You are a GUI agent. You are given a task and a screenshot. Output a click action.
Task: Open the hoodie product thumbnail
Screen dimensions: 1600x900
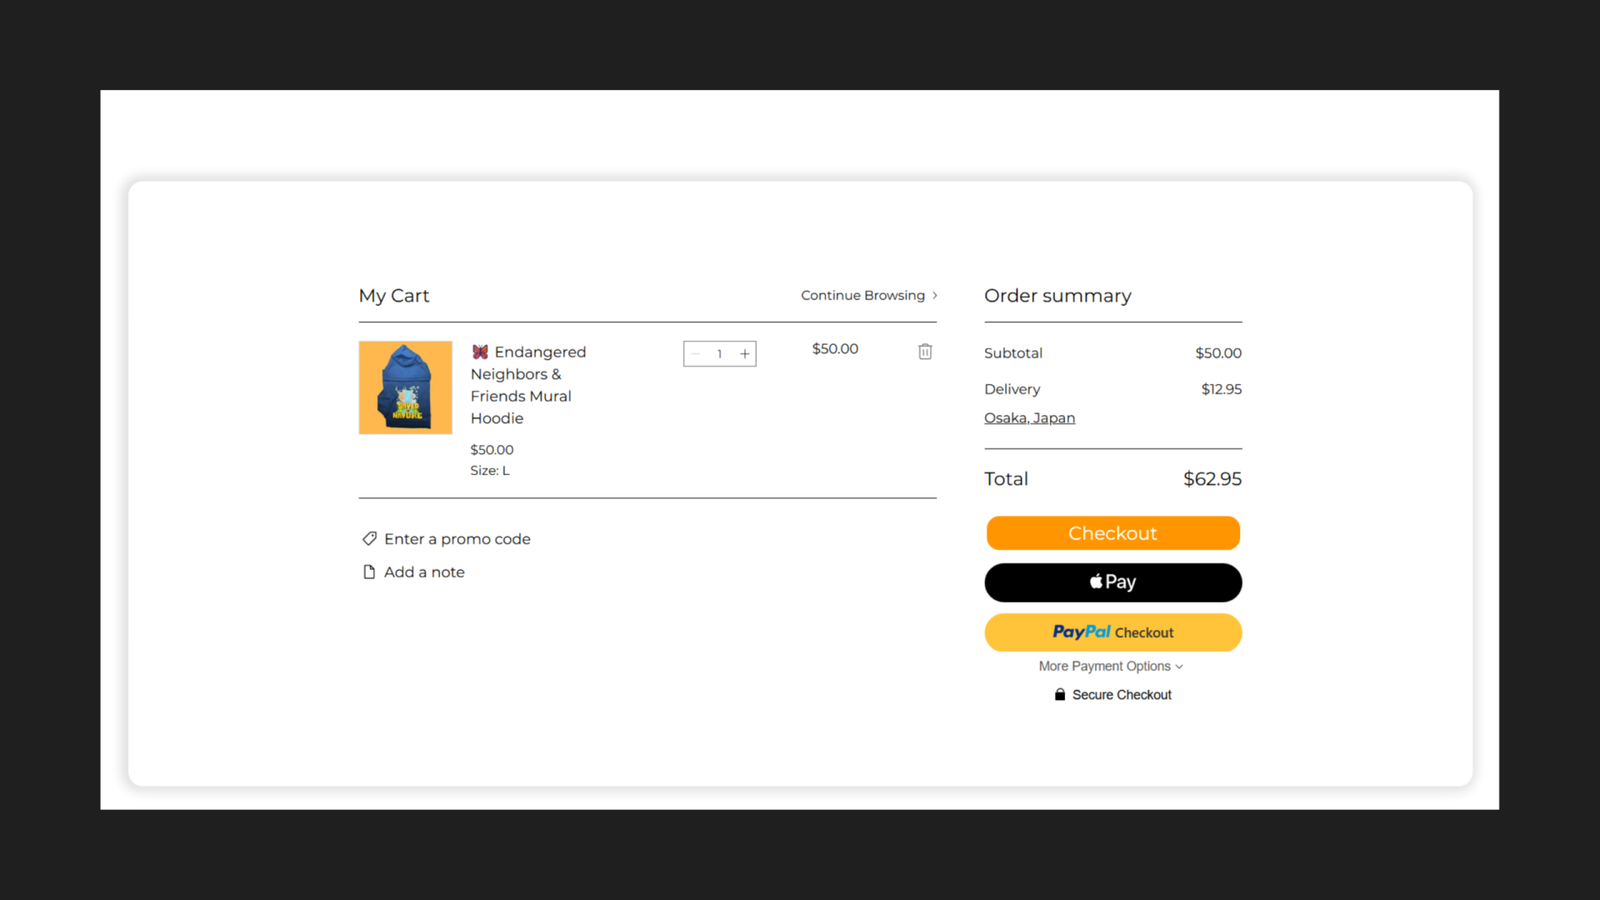click(x=404, y=387)
